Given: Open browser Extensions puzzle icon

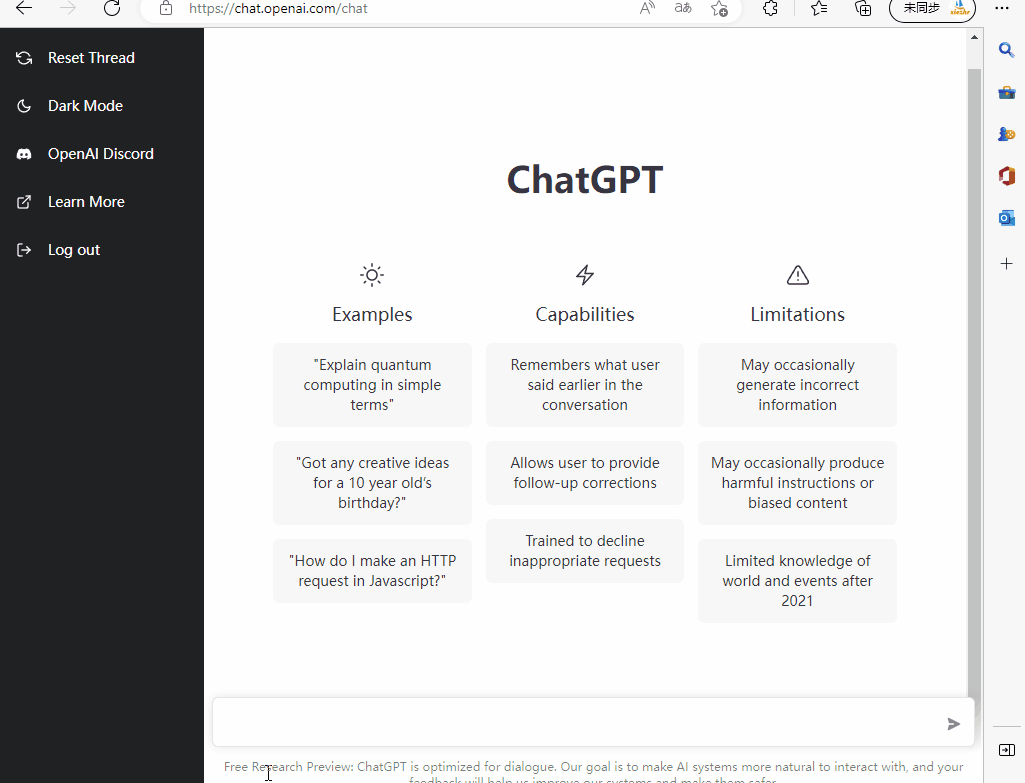Looking at the screenshot, I should click(771, 8).
